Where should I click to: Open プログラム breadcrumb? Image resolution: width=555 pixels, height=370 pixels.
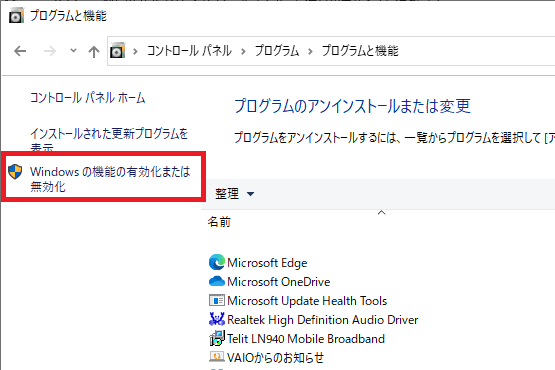[277, 51]
